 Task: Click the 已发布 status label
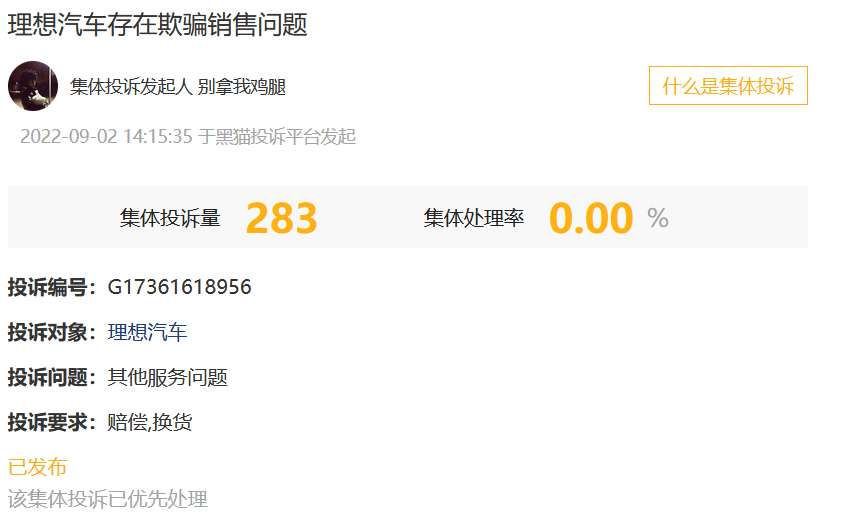tap(37, 467)
